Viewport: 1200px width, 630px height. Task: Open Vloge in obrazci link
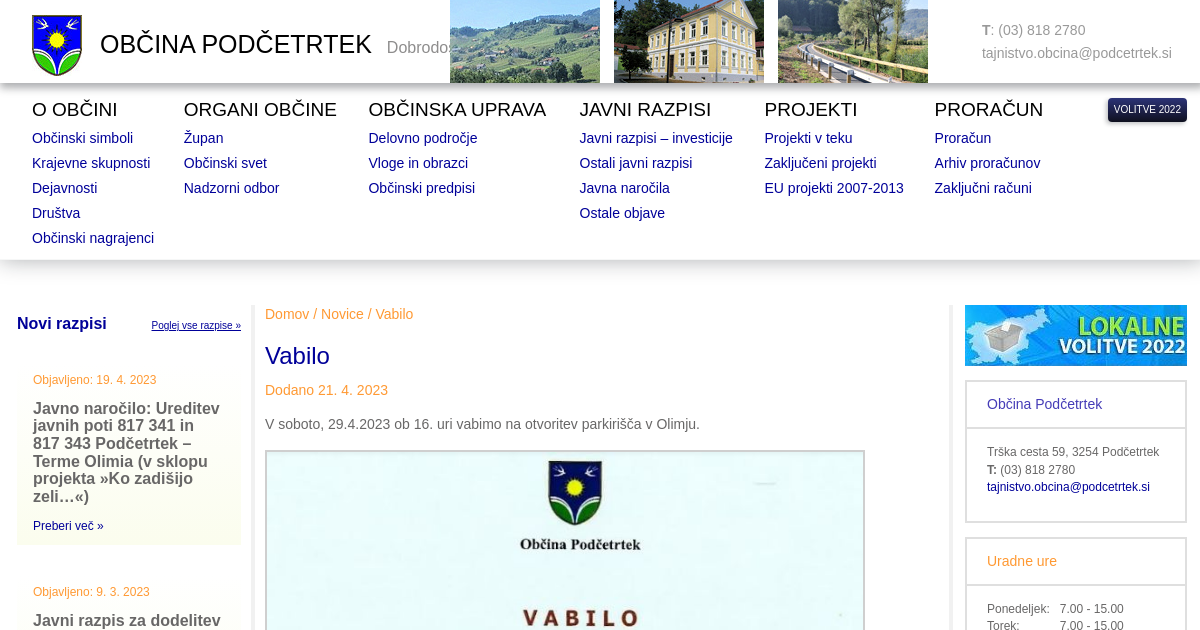tap(417, 163)
